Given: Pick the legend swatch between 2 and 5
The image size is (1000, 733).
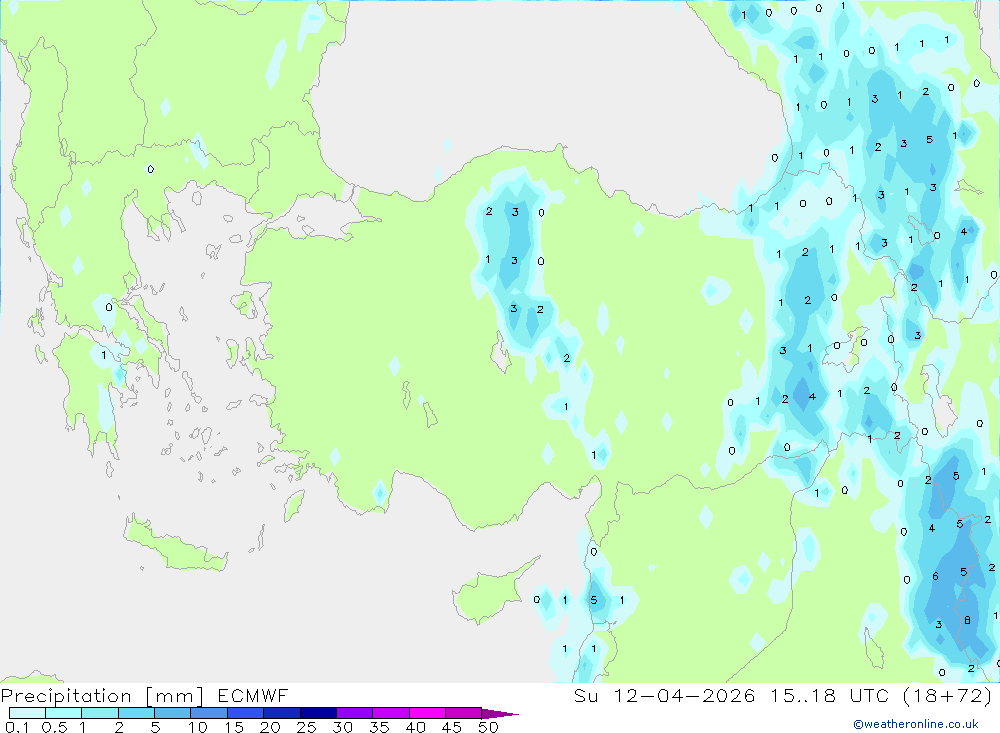Looking at the screenshot, I should coord(136,713).
